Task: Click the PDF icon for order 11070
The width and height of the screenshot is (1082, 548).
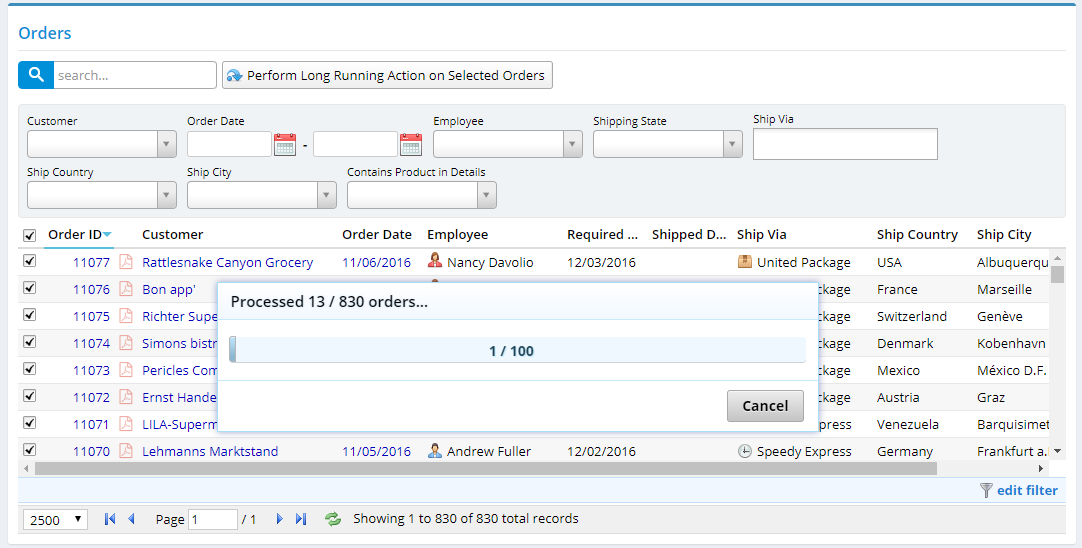Action: [126, 451]
